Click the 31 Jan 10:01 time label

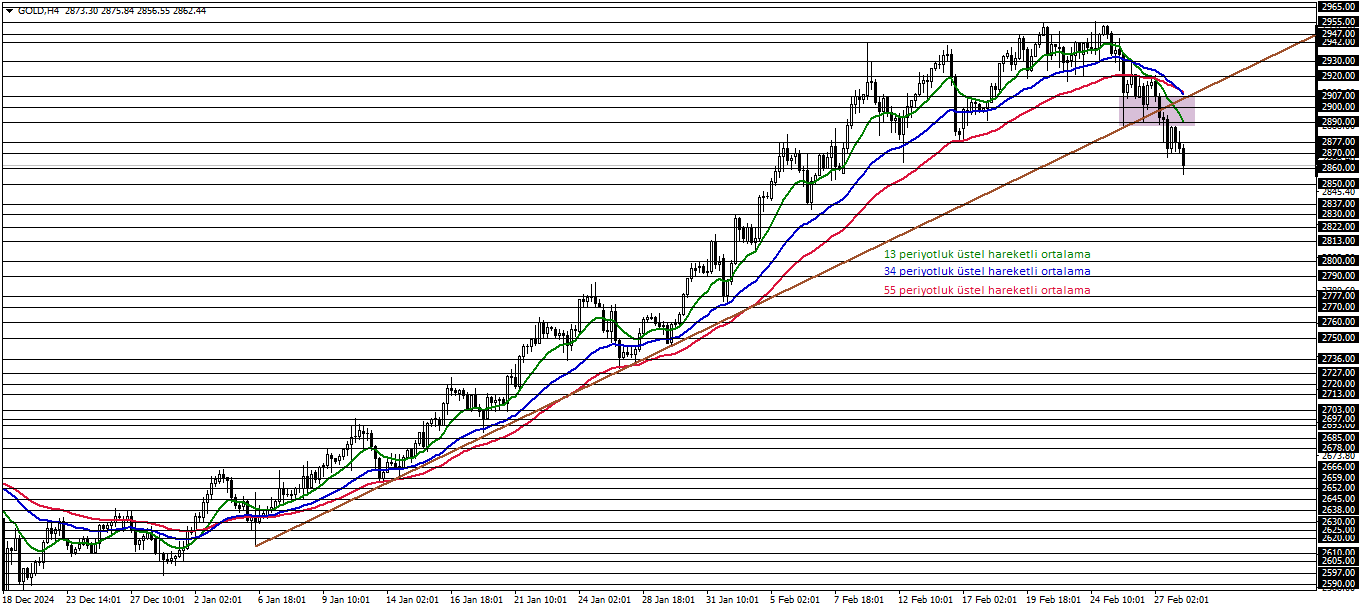pyautogui.click(x=732, y=599)
